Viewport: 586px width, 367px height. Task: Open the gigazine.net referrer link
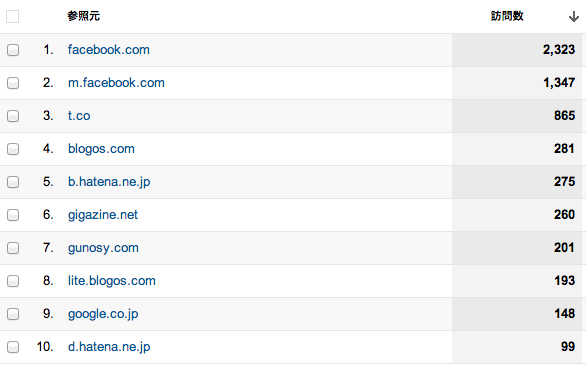point(103,215)
